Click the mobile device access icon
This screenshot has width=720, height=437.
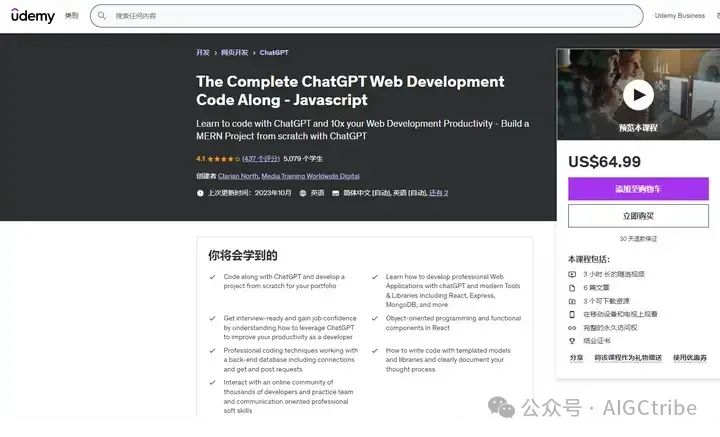click(x=572, y=314)
